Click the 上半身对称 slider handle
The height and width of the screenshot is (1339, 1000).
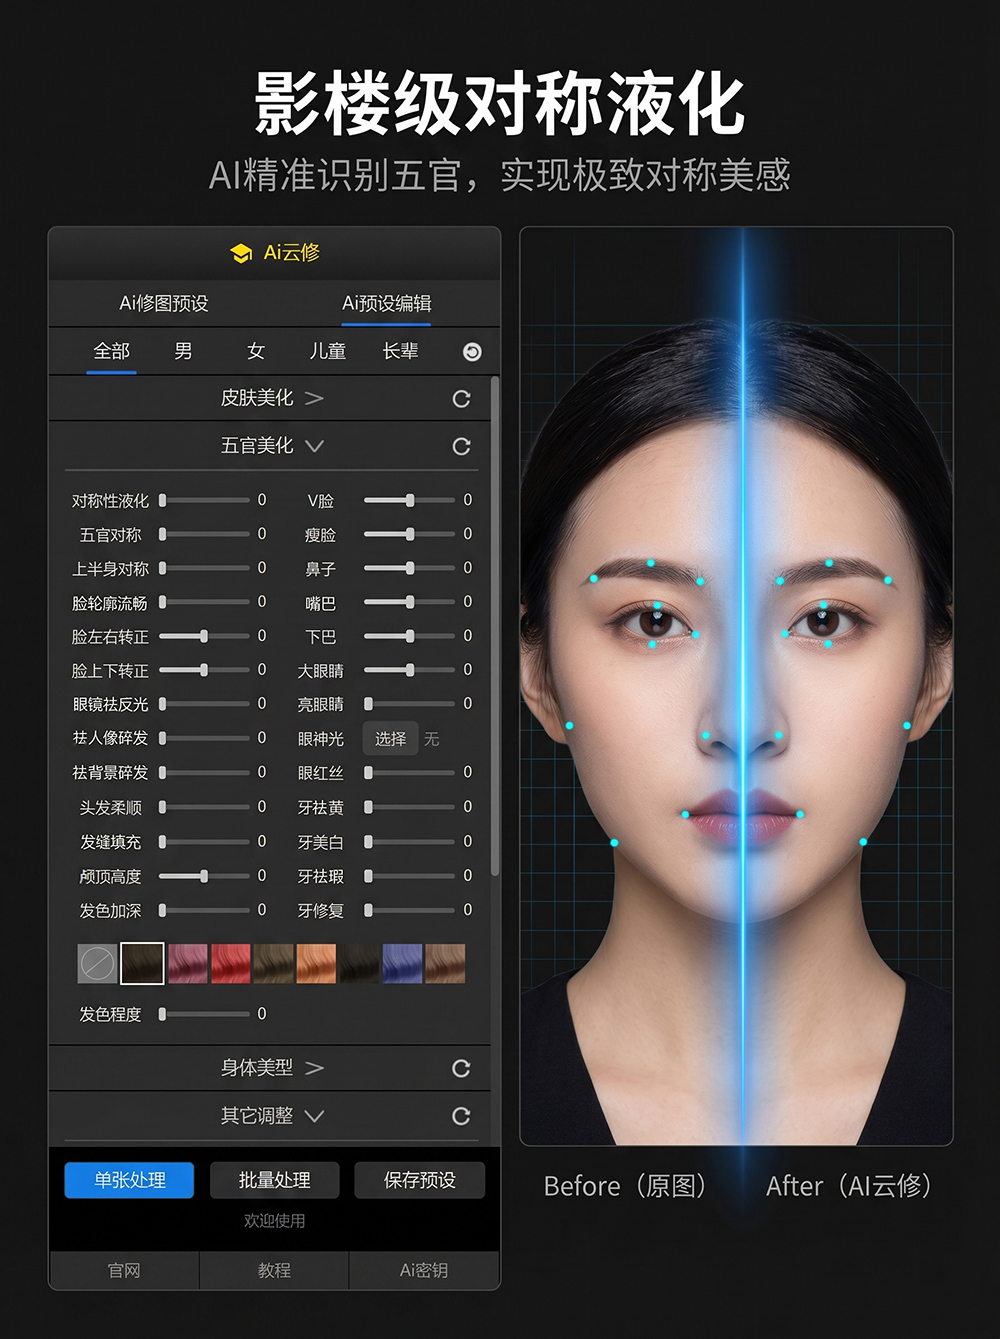tap(162, 568)
